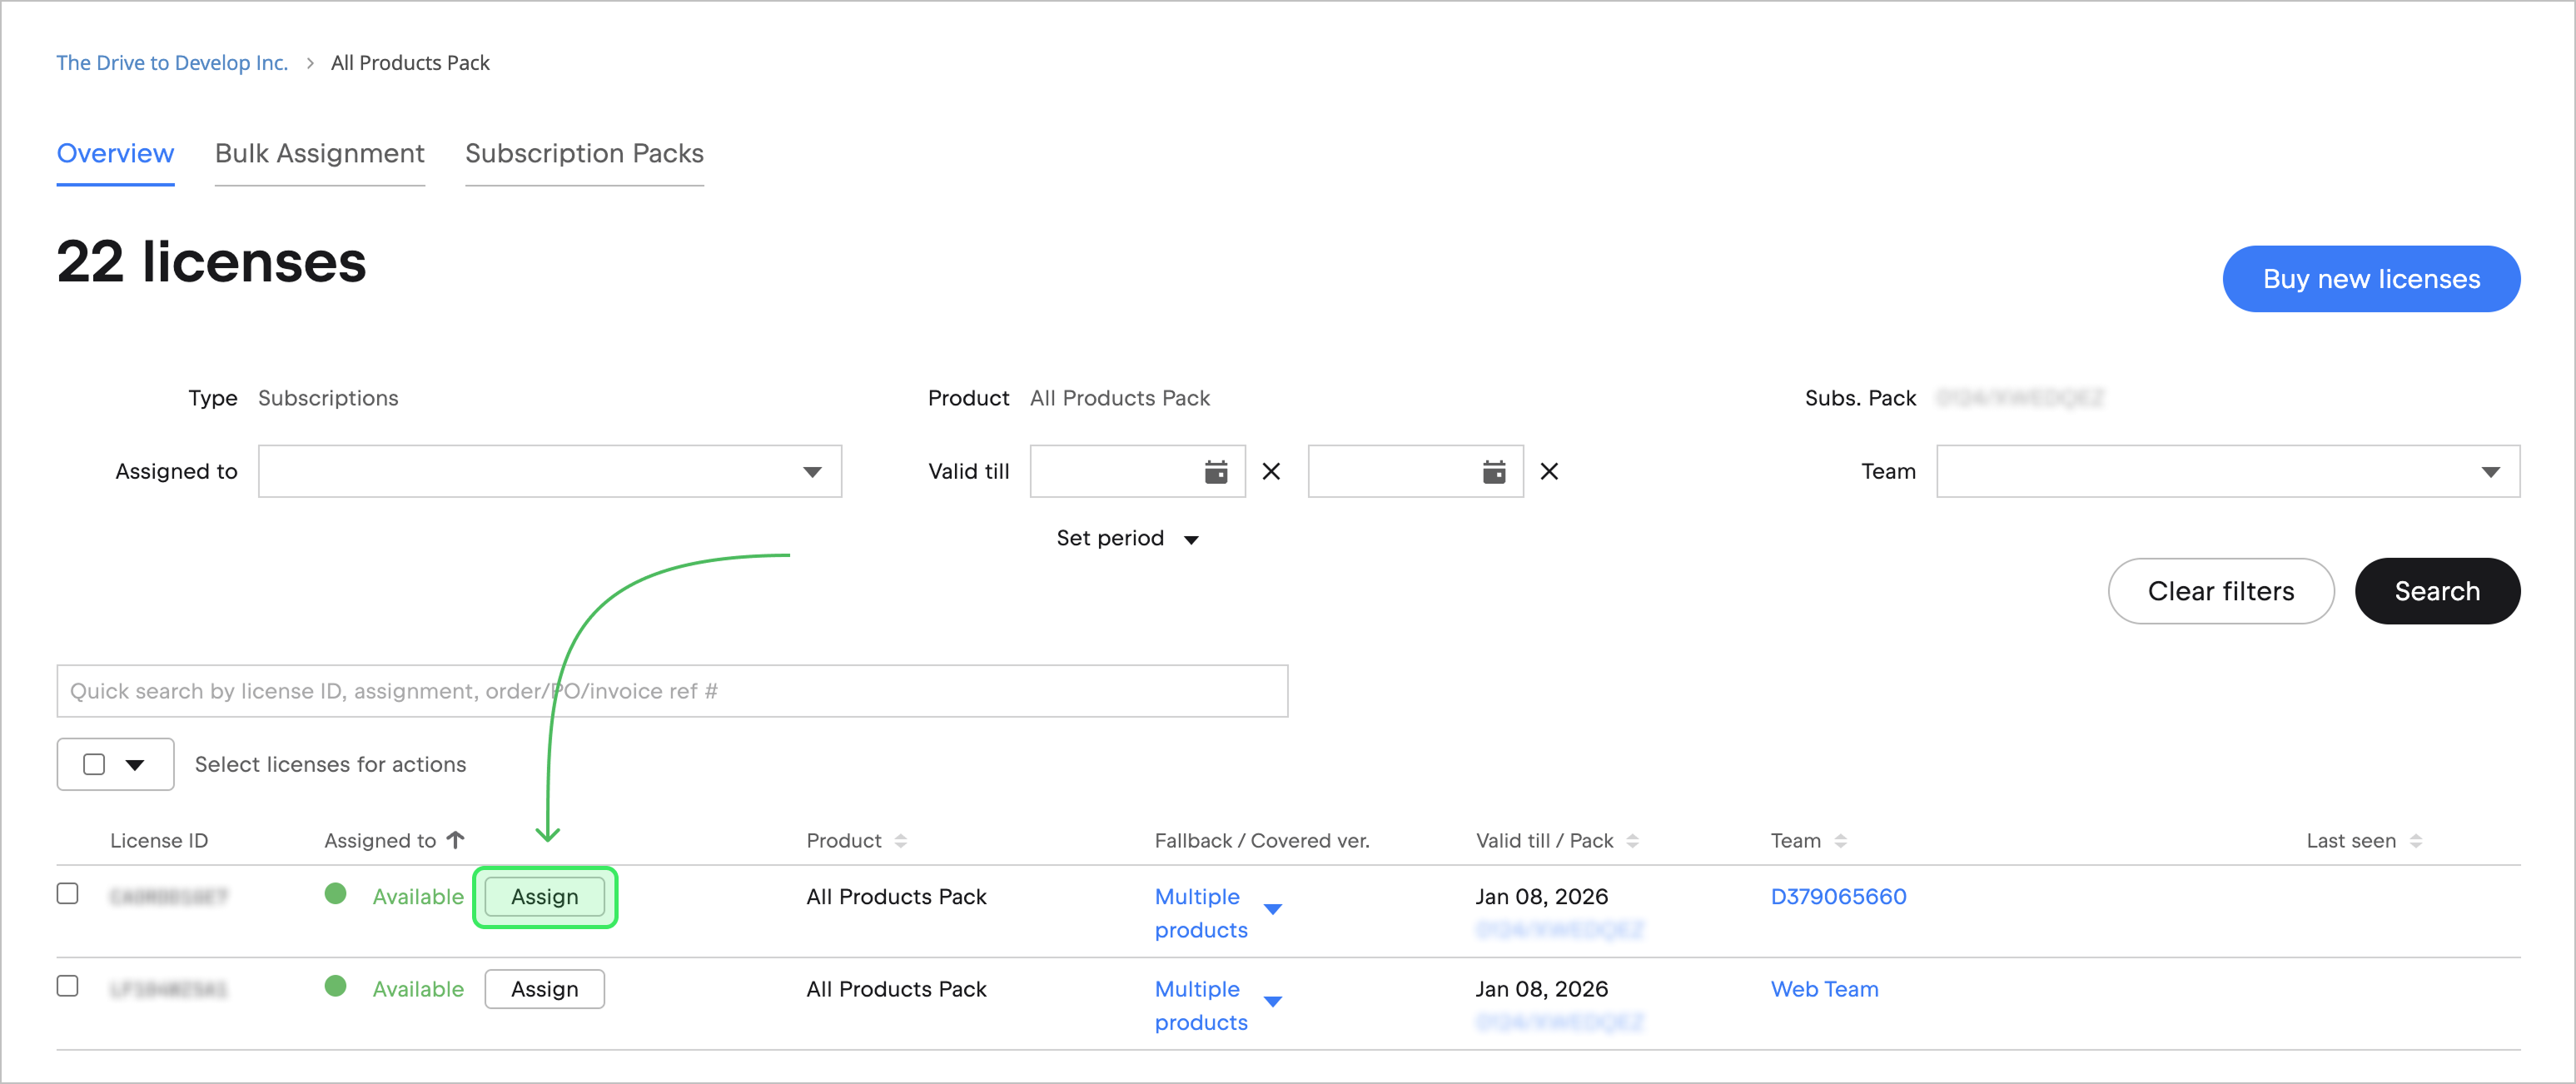Image resolution: width=2576 pixels, height=1084 pixels.
Task: Sort by Last seen column
Action: coord(2415,841)
